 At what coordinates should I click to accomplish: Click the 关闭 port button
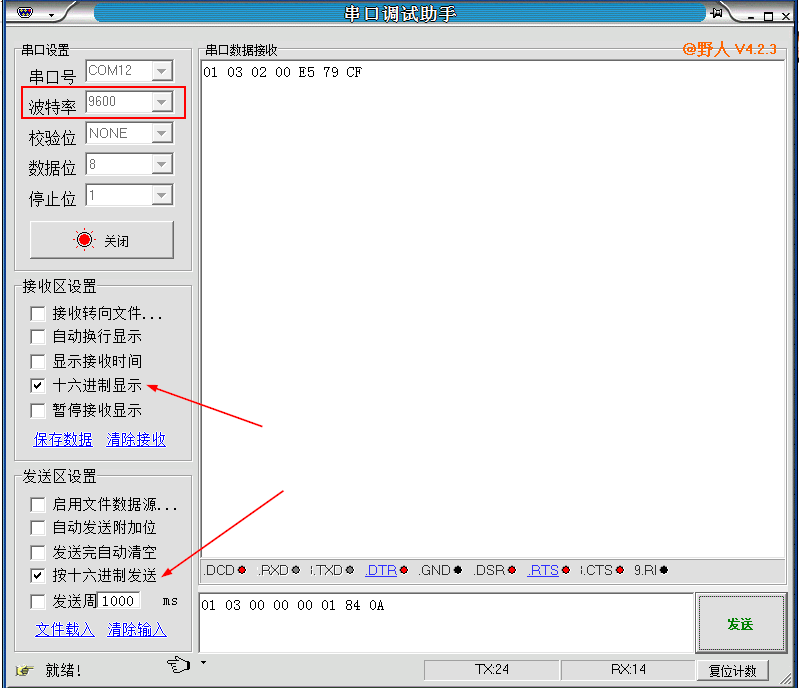tap(102, 240)
